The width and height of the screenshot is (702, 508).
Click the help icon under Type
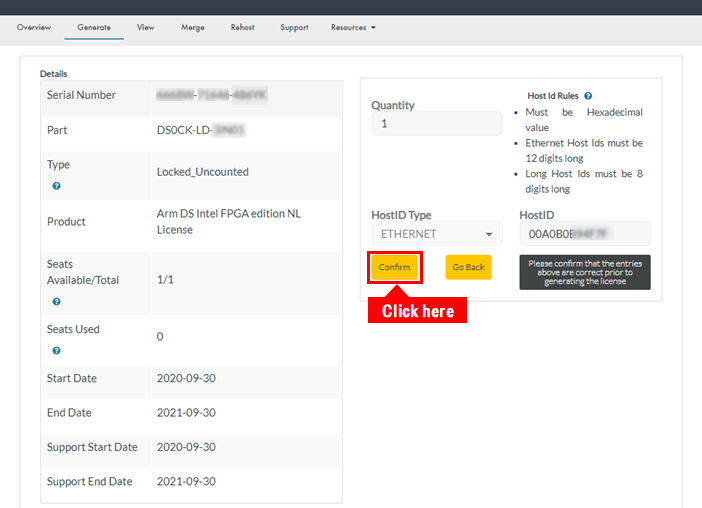click(x=56, y=186)
